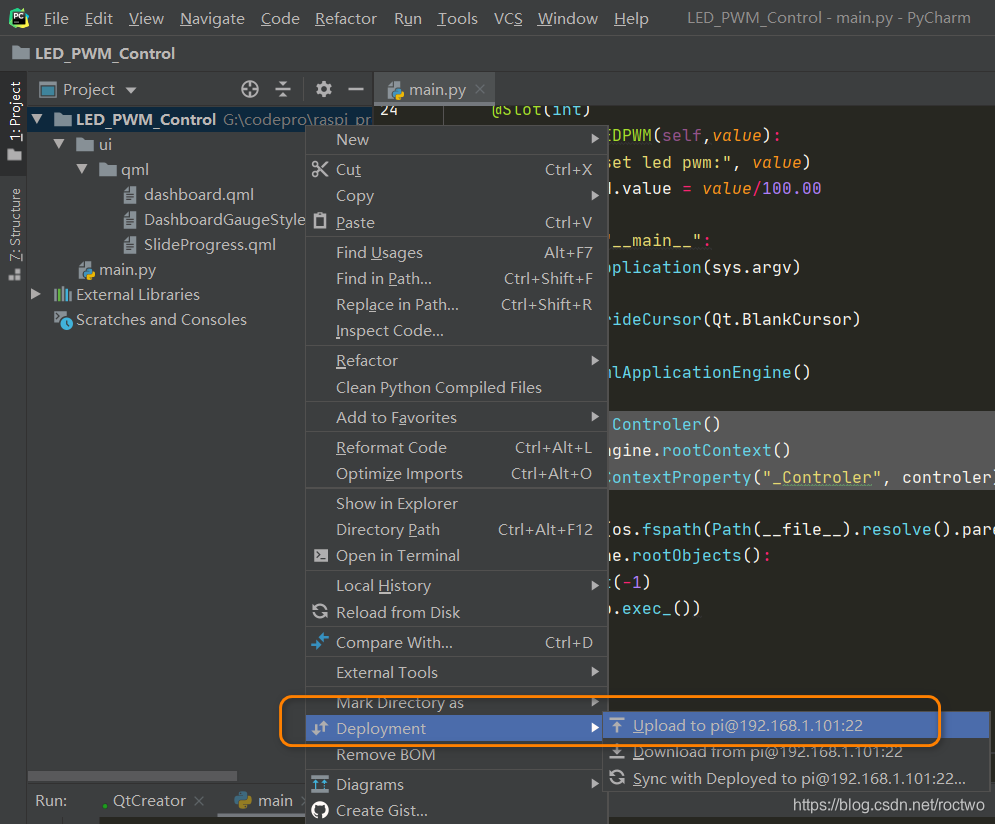Collapse the ui folder

60,144
